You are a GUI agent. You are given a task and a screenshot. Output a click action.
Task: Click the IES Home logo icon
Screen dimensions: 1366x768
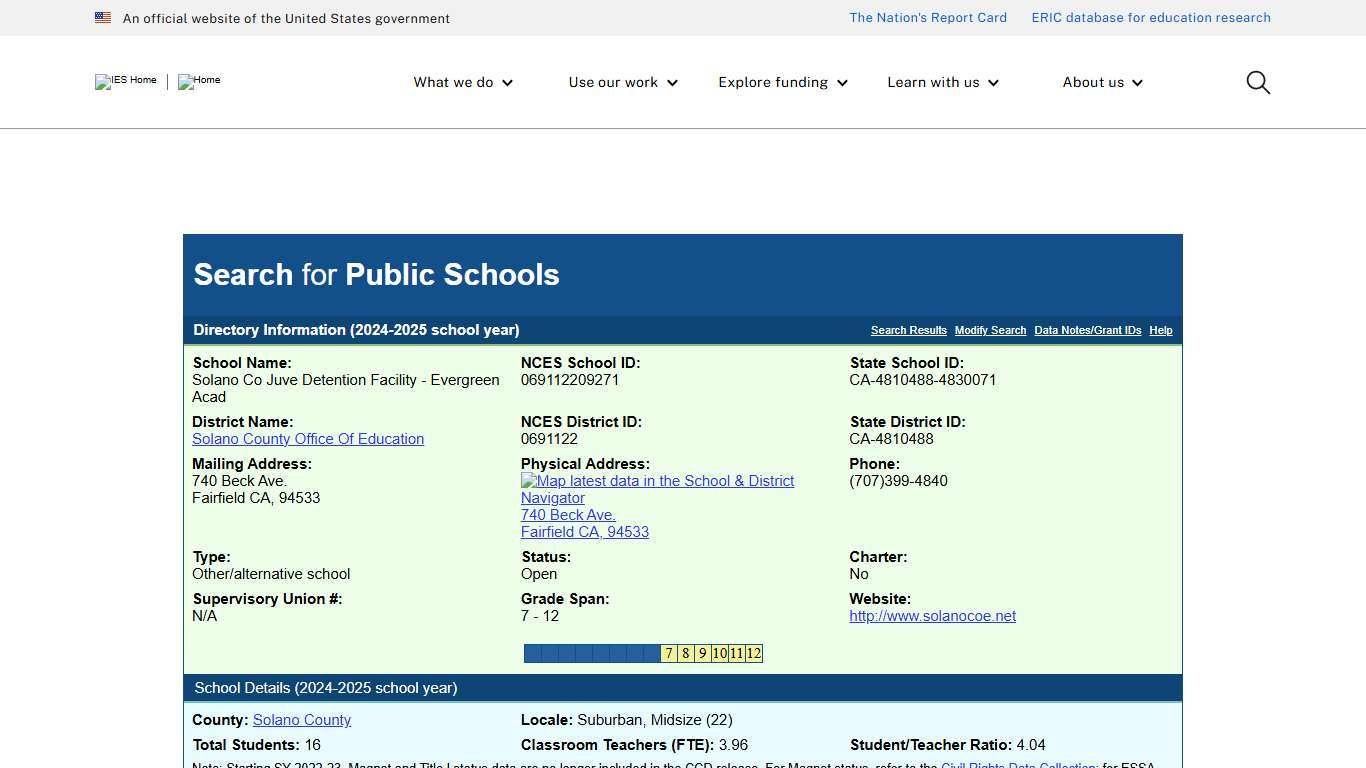[124, 82]
